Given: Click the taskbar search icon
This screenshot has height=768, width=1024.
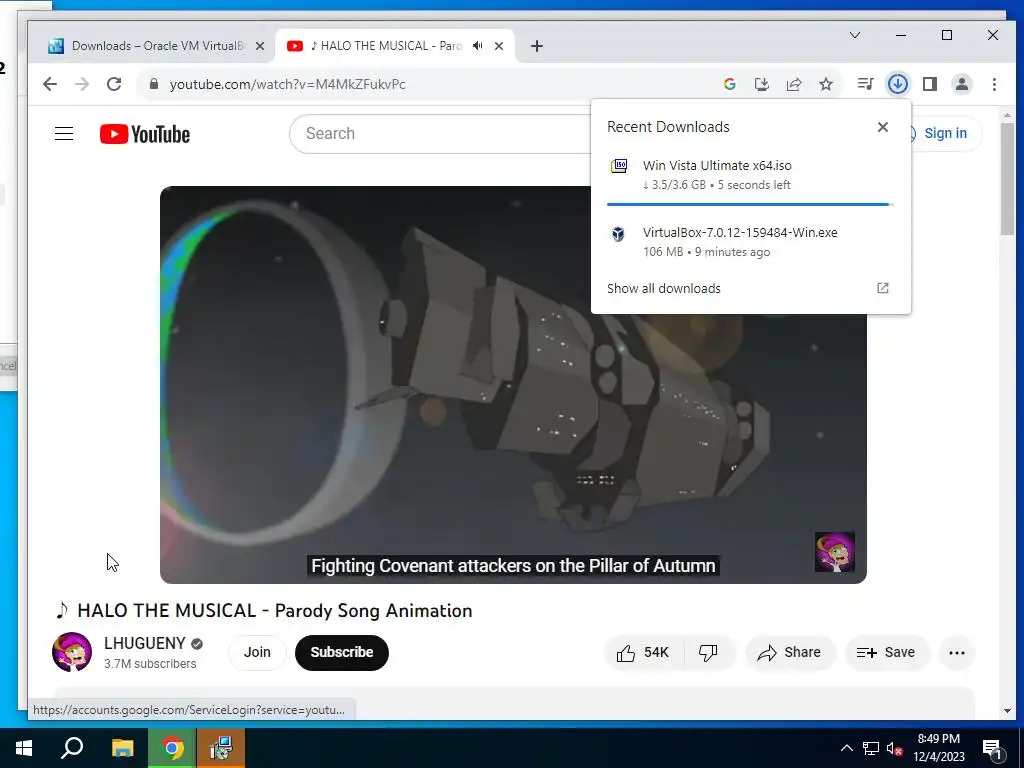Looking at the screenshot, I should (x=72, y=748).
